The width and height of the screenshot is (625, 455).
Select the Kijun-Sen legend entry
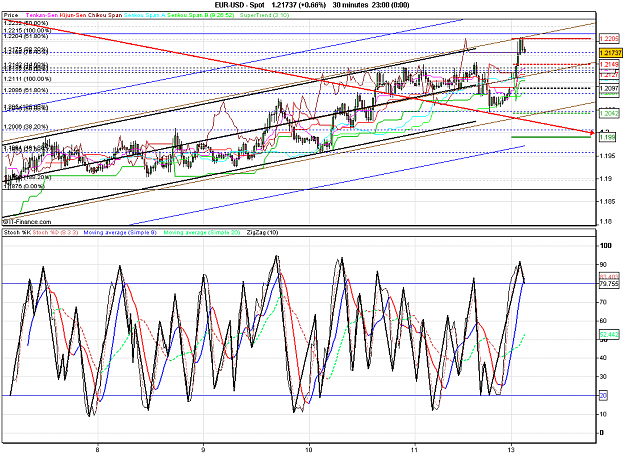(x=73, y=15)
